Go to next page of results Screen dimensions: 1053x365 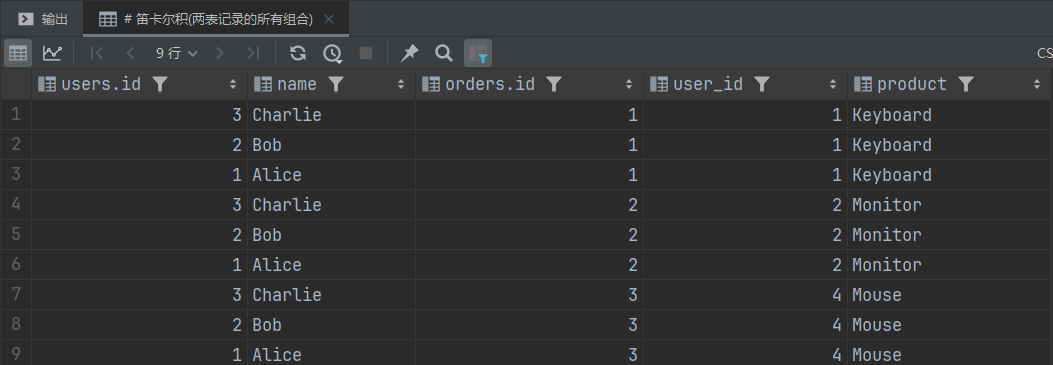[x=220, y=53]
